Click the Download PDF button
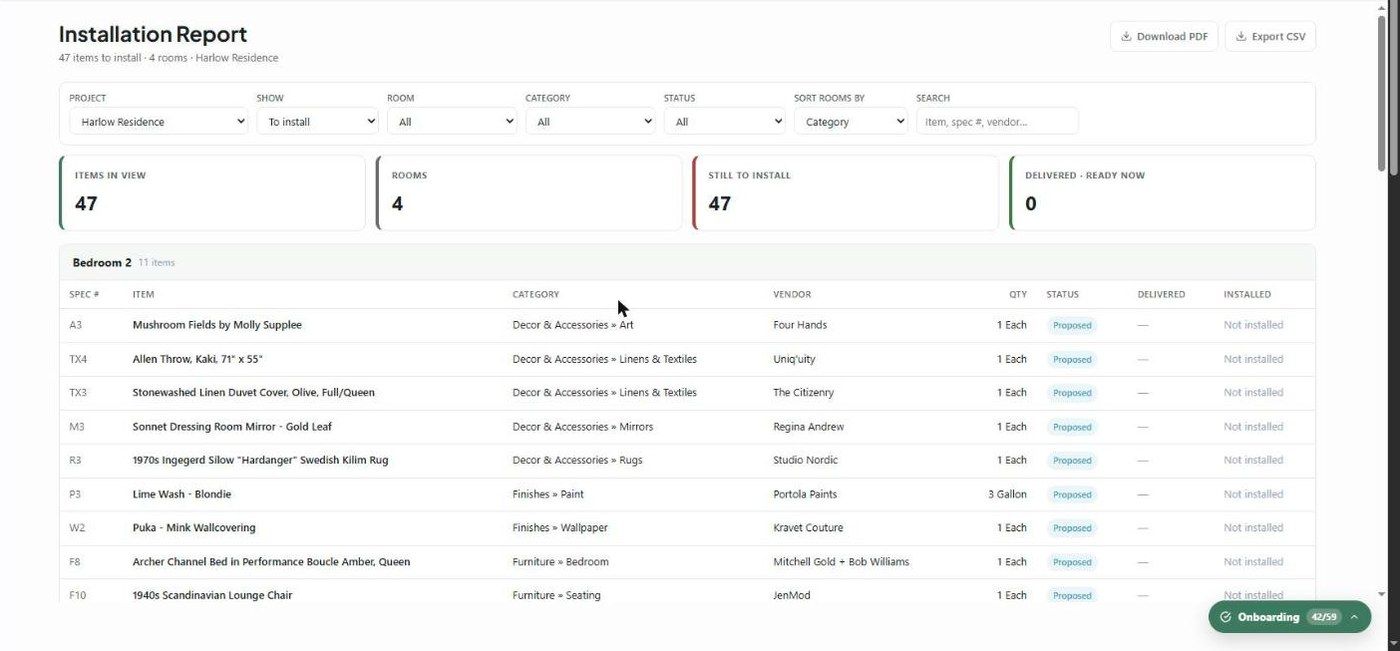This screenshot has height=651, width=1400. pos(1164,37)
